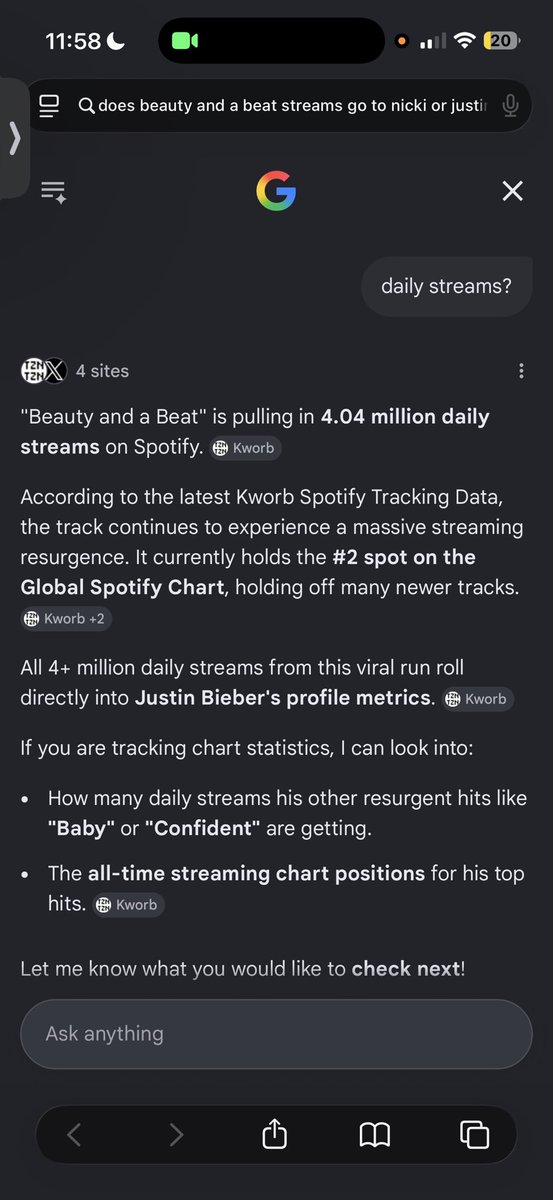The image size is (553, 1200).
Task: Tap the Safari share icon
Action: tap(274, 1134)
